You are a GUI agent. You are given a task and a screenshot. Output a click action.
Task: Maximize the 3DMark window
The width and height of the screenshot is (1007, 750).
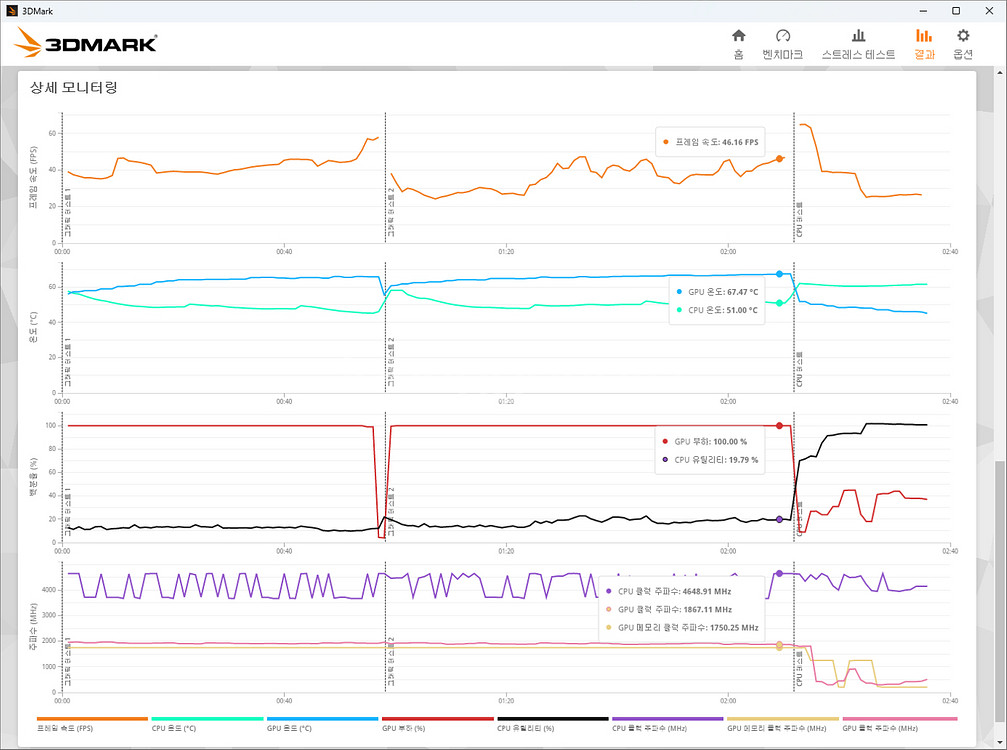coord(956,10)
